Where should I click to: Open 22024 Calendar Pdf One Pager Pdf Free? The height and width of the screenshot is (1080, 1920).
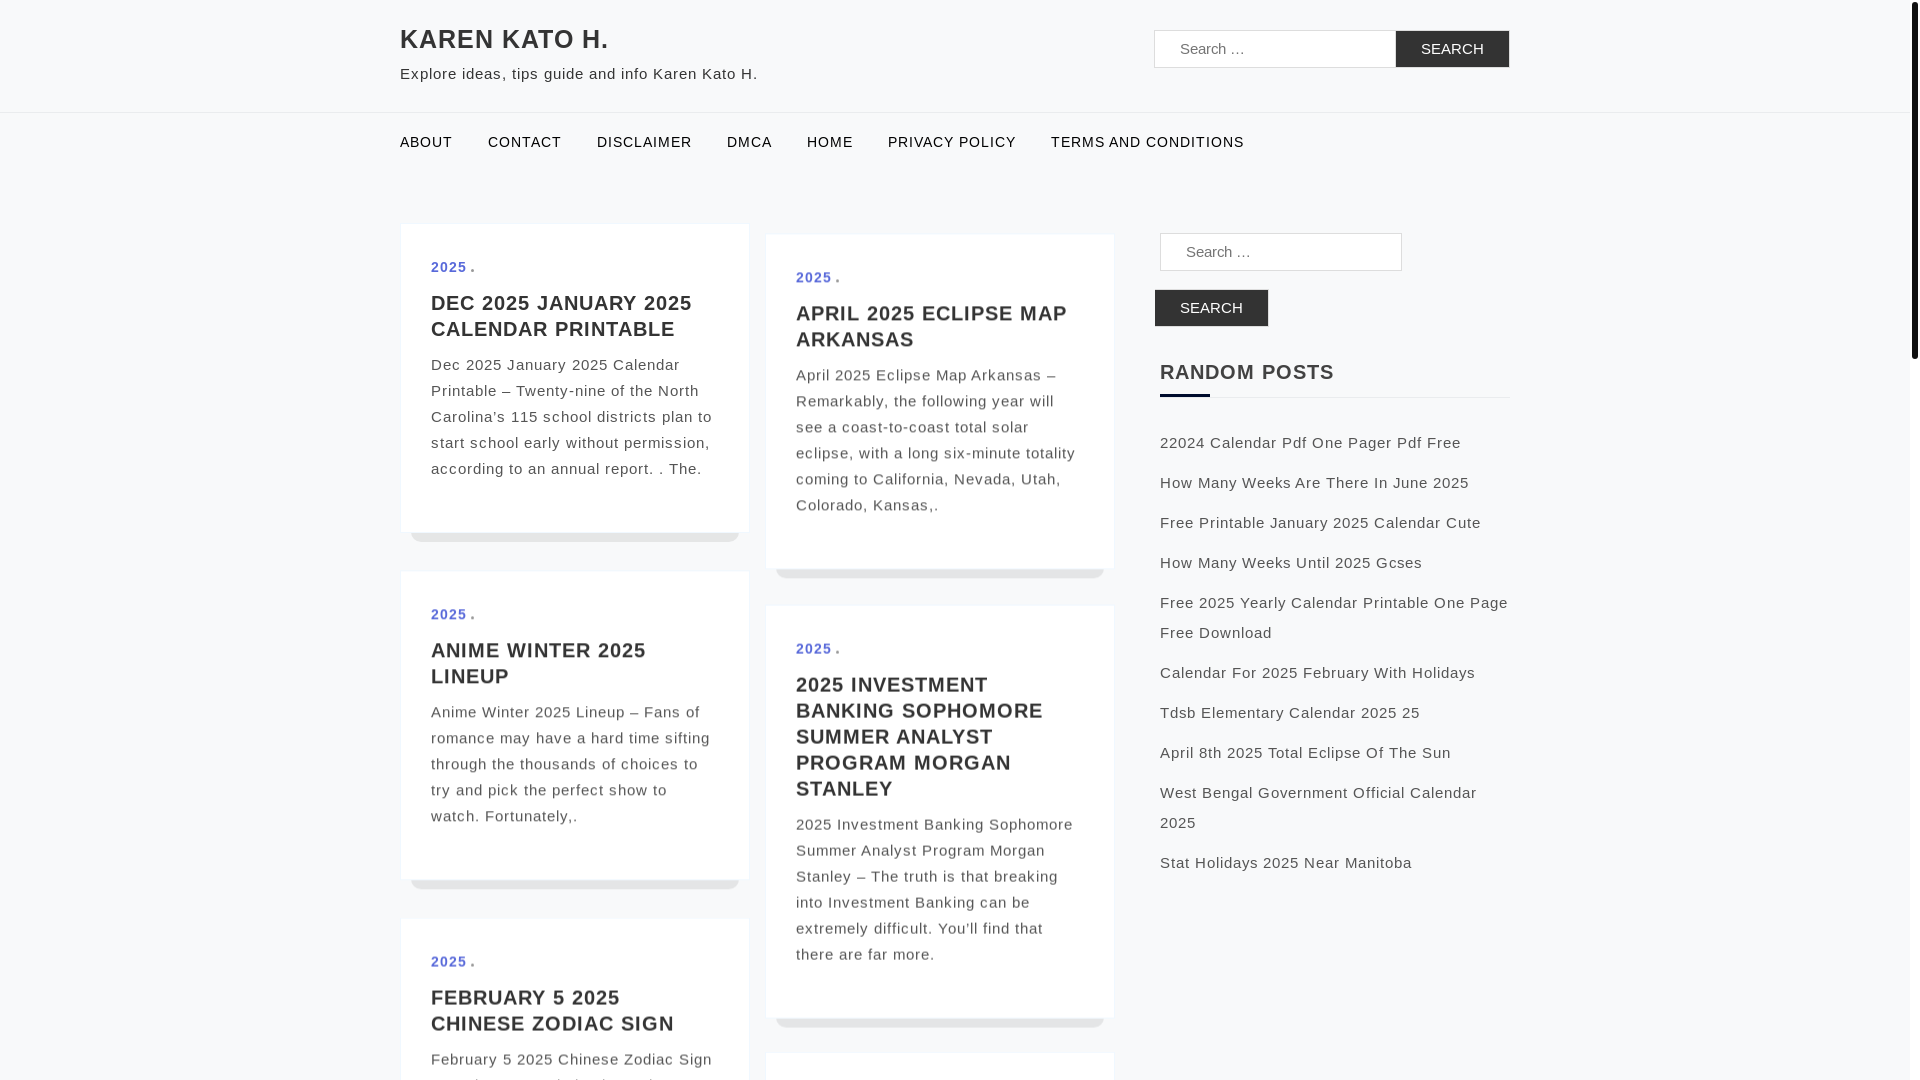pos(1310,442)
